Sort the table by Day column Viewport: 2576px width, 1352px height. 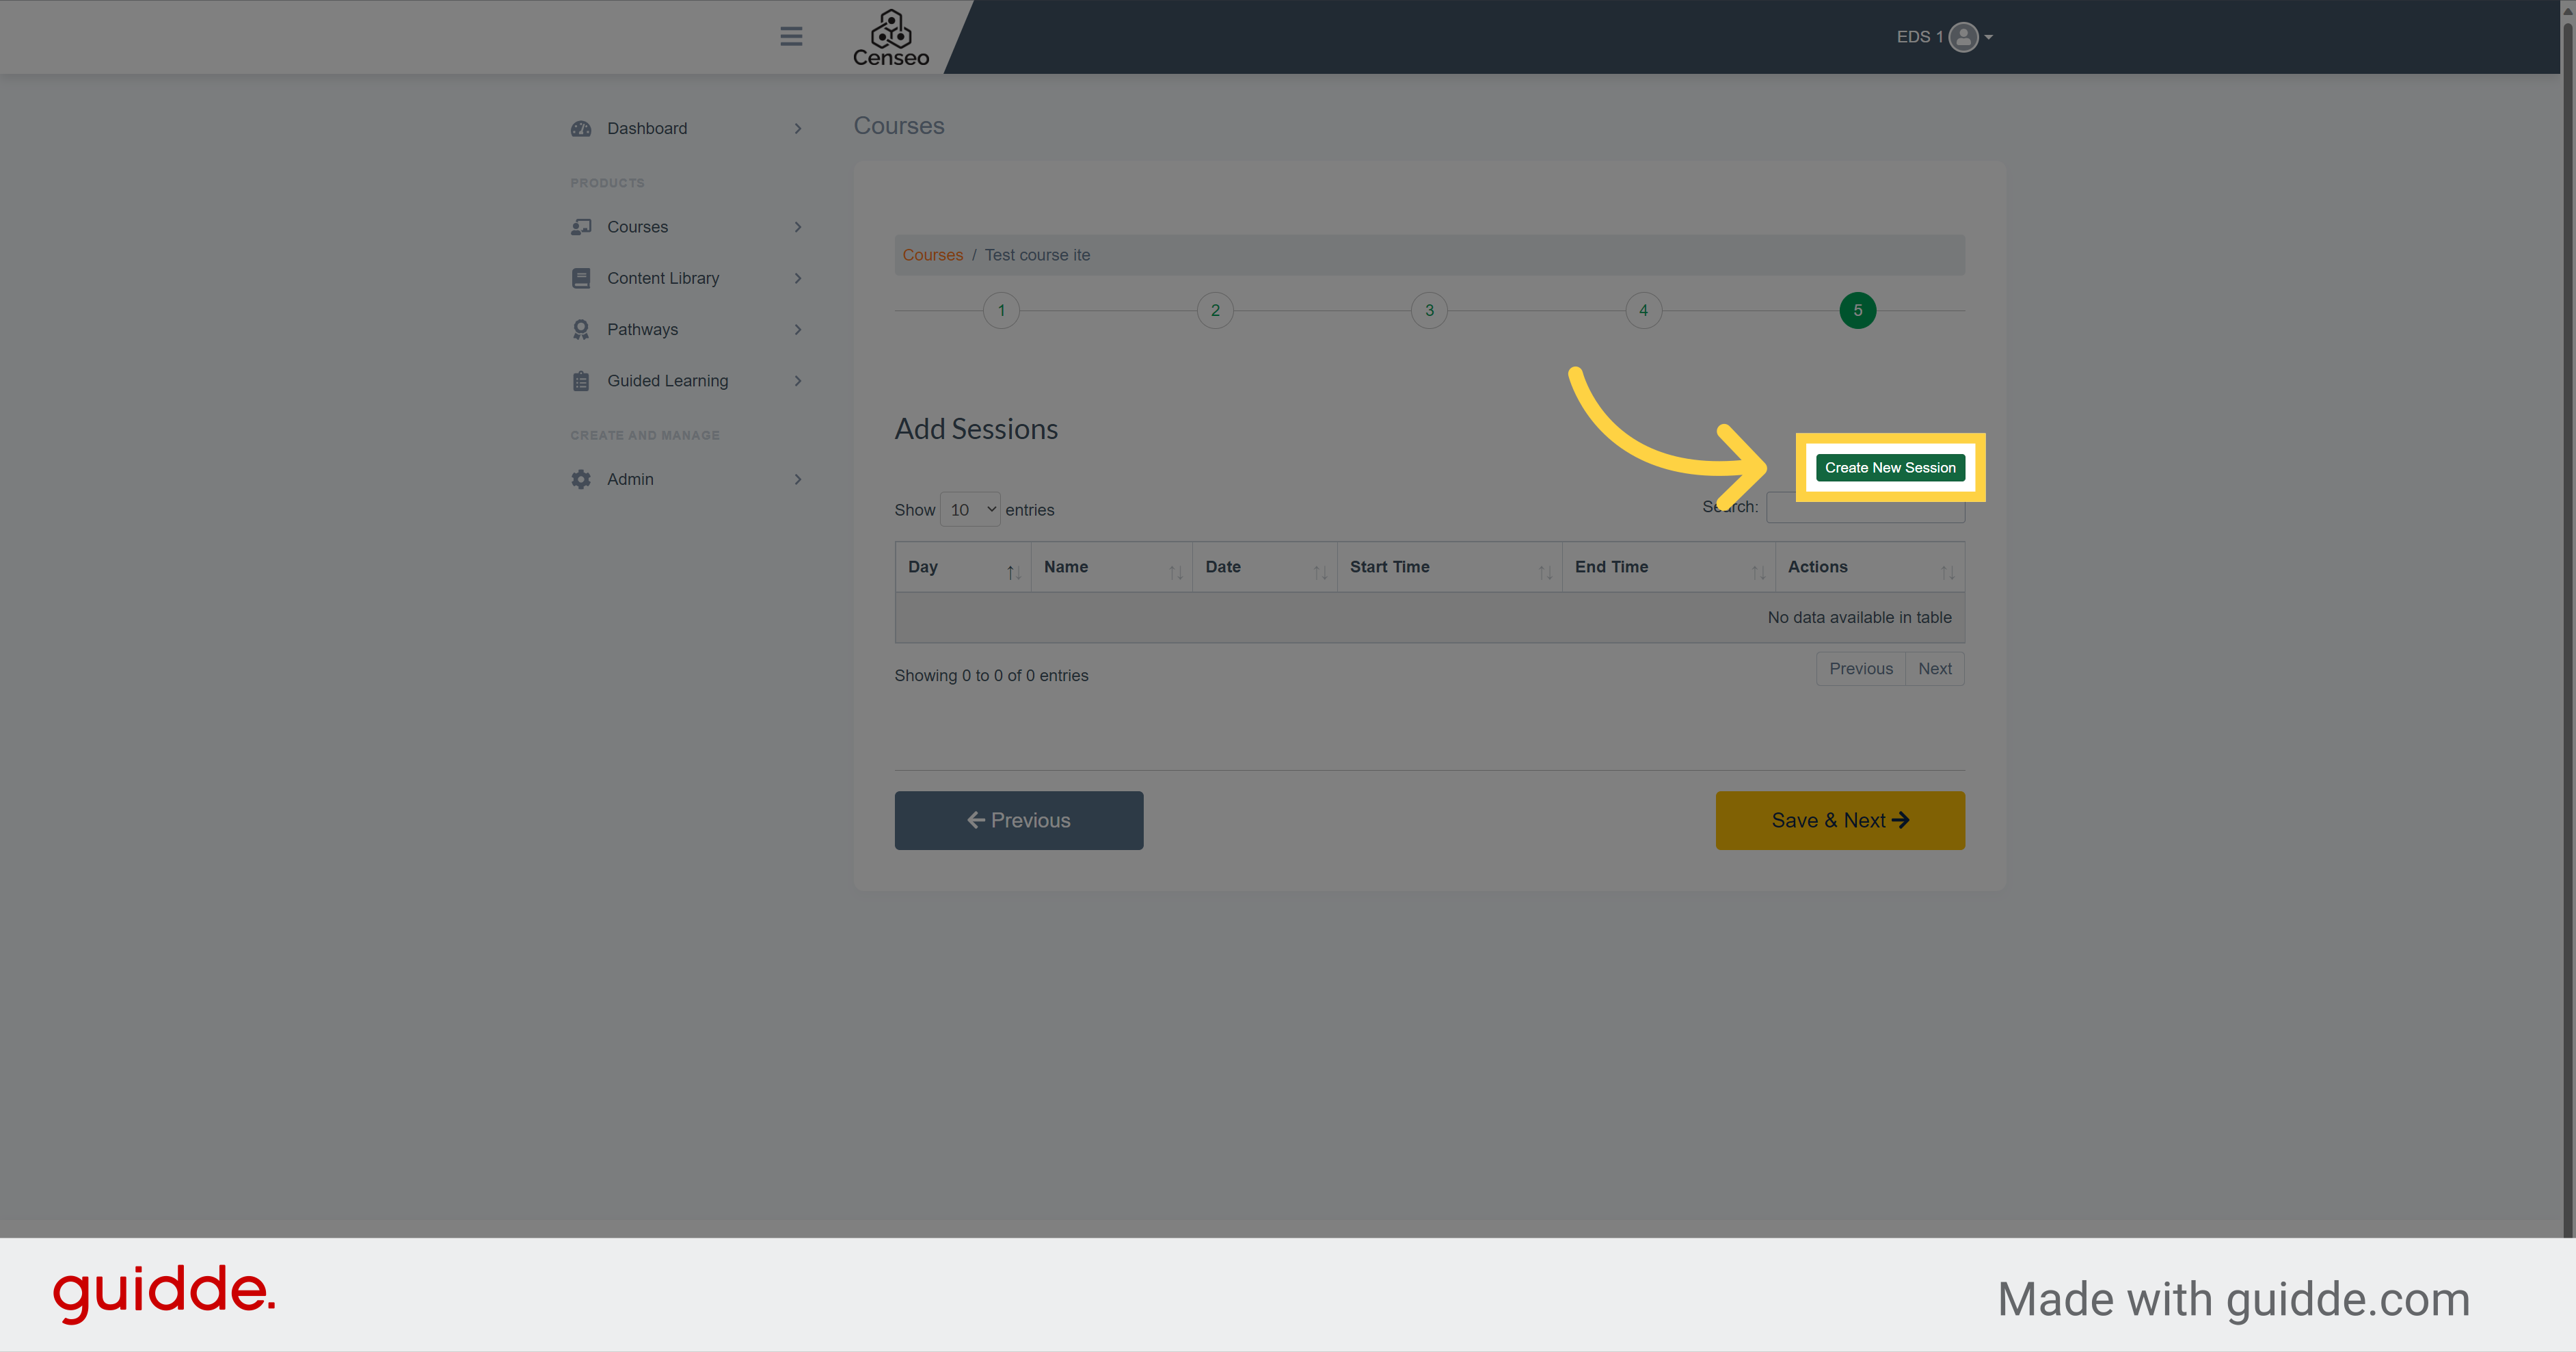(963, 567)
